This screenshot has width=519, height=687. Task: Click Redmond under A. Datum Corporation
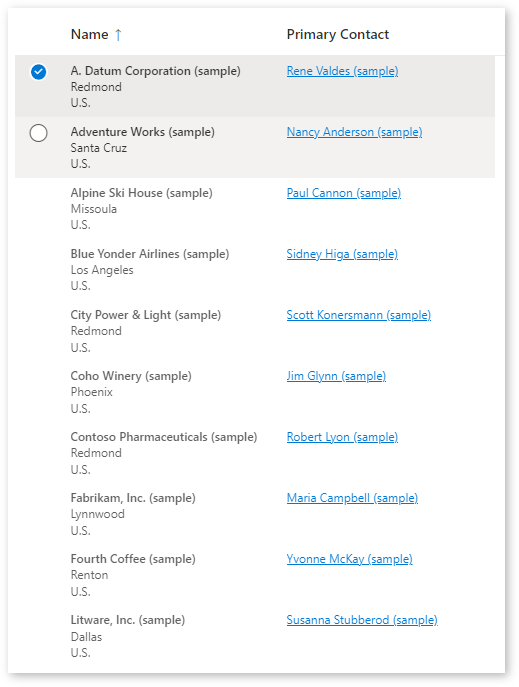click(x=96, y=87)
